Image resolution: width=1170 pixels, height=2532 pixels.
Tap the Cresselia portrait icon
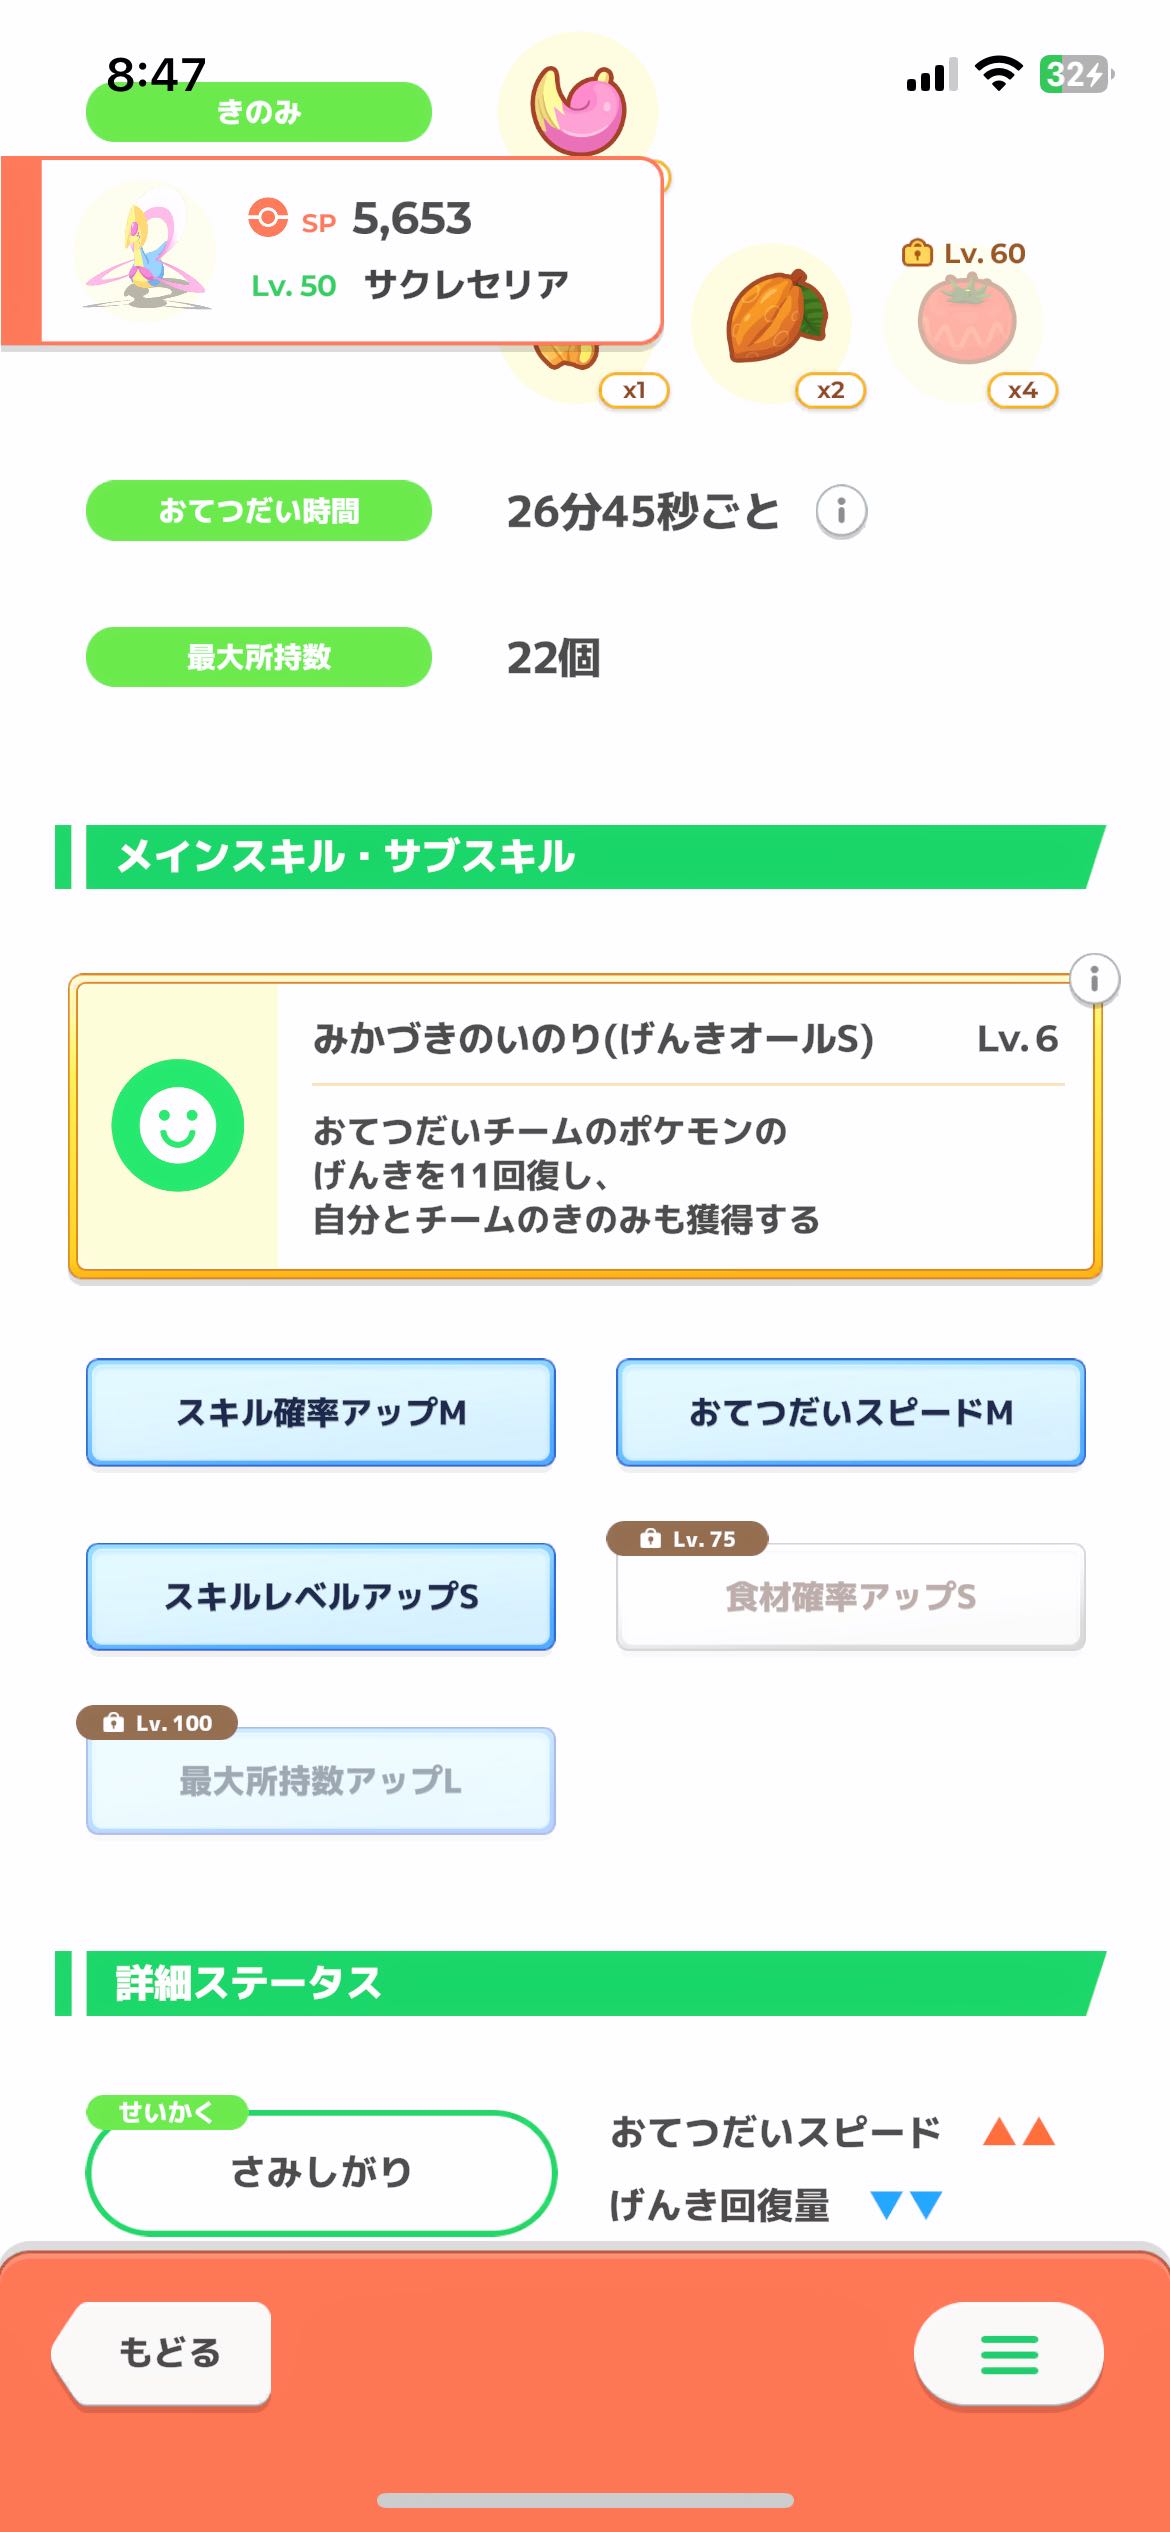click(146, 251)
